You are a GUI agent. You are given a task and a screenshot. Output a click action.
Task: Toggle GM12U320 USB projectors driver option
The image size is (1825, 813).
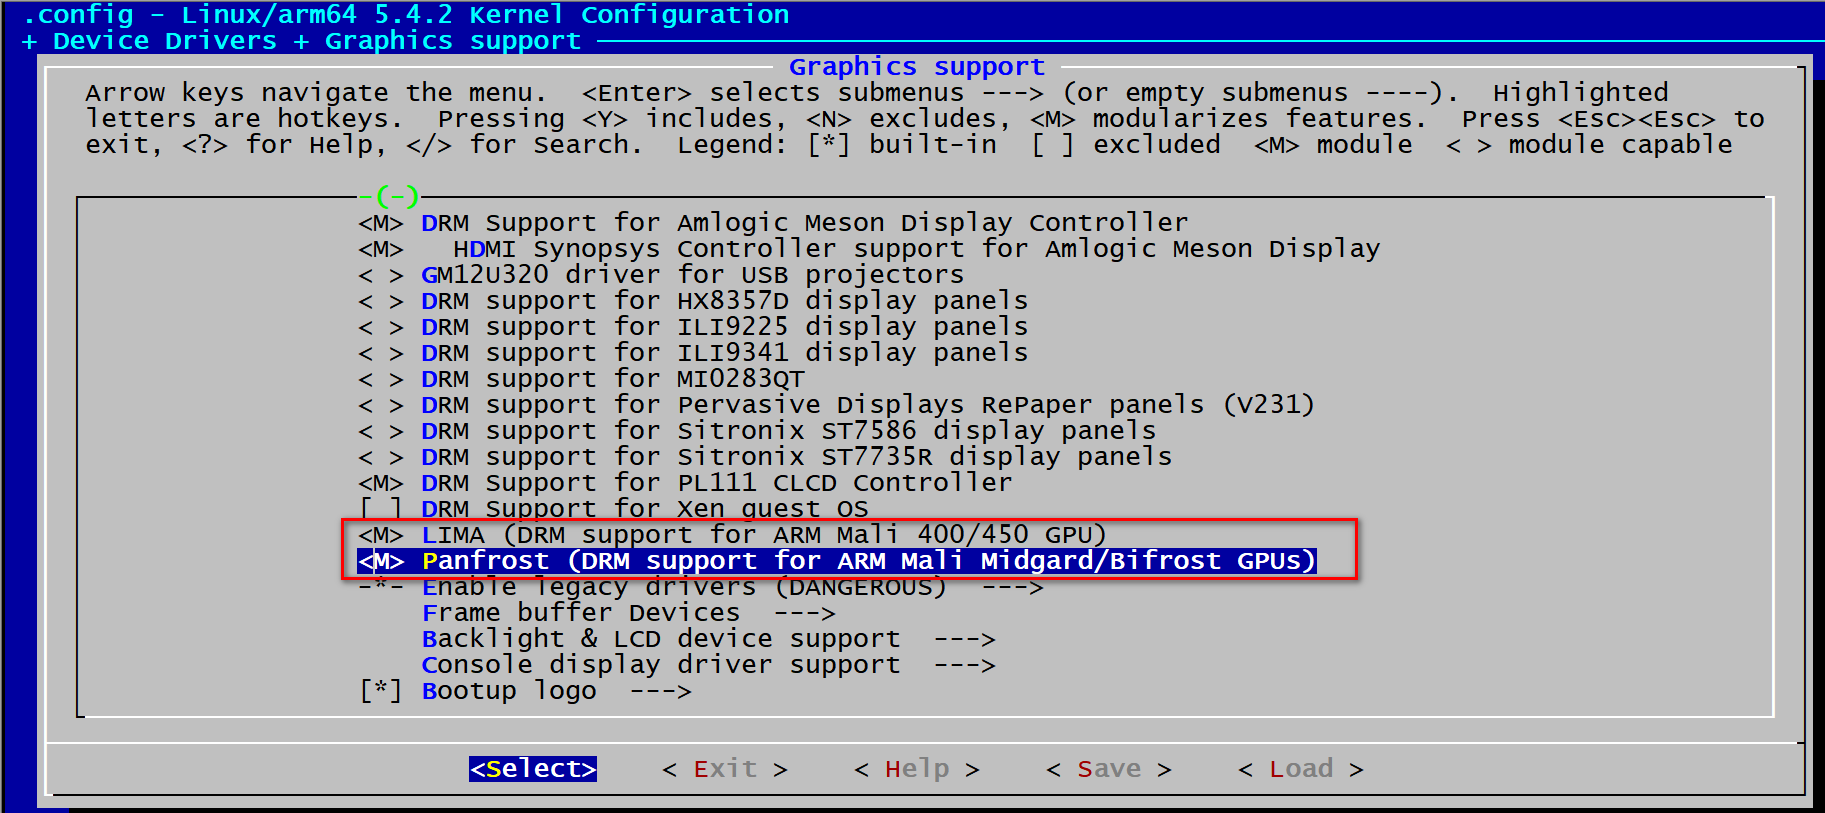tap(381, 275)
